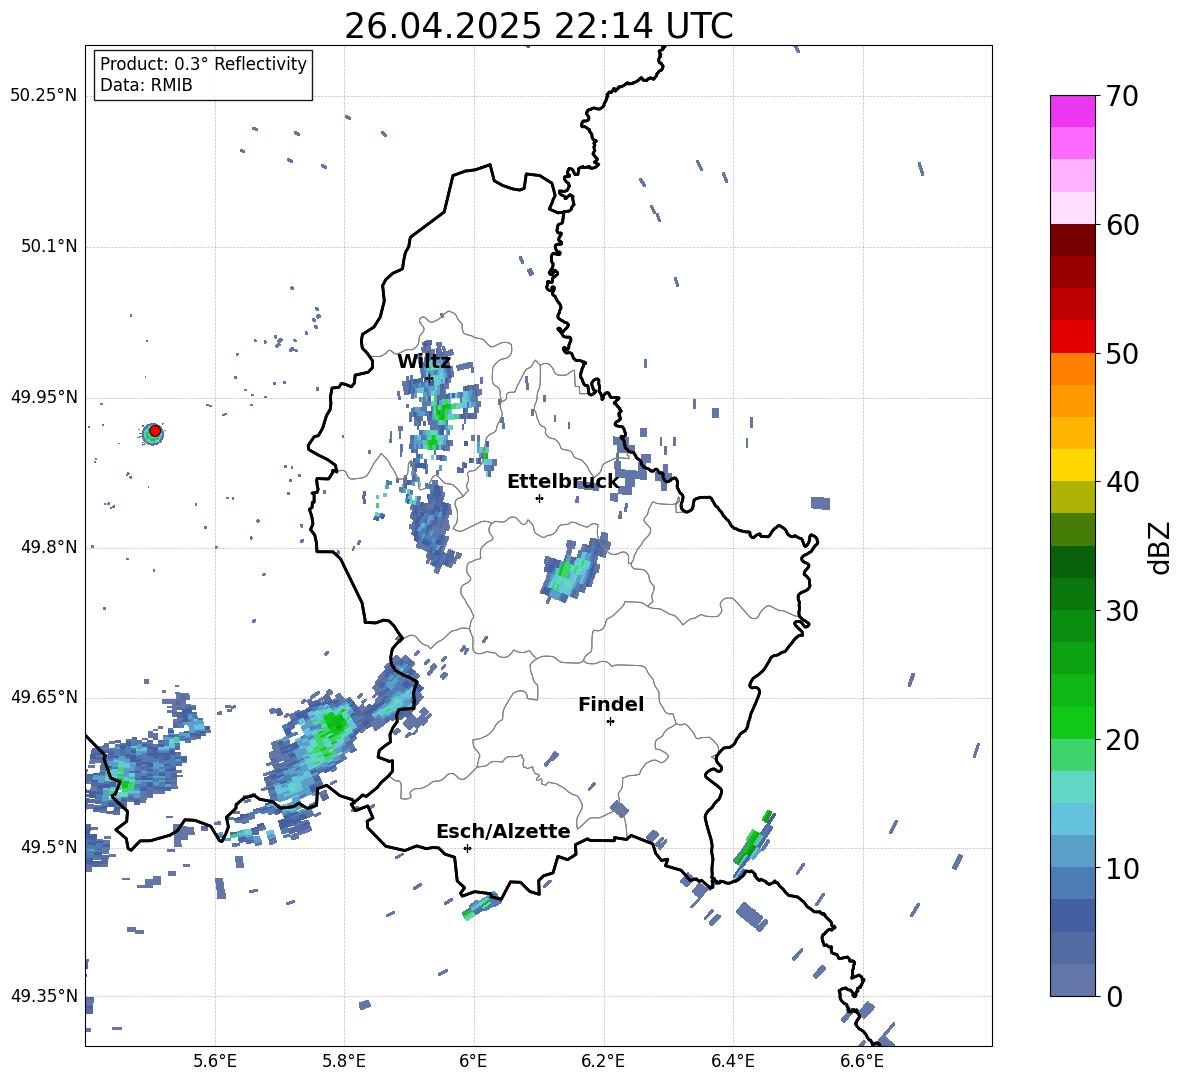
Task: Click the 5.6°E longitude label
Action: coord(215,1062)
